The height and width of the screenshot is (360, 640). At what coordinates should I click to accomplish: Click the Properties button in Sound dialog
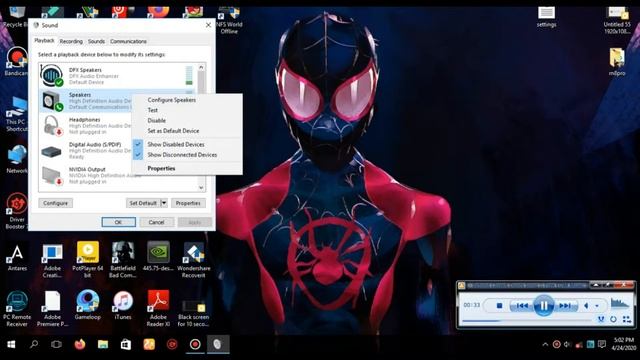click(x=188, y=203)
